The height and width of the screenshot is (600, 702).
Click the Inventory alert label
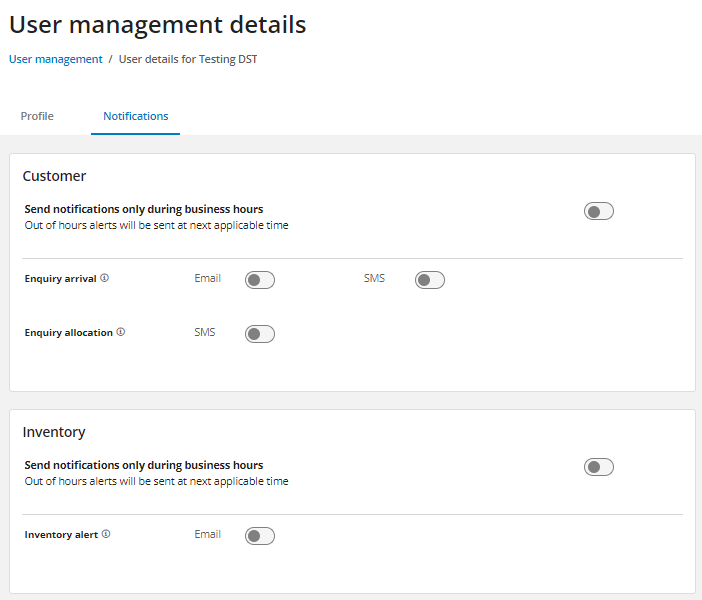(x=61, y=535)
